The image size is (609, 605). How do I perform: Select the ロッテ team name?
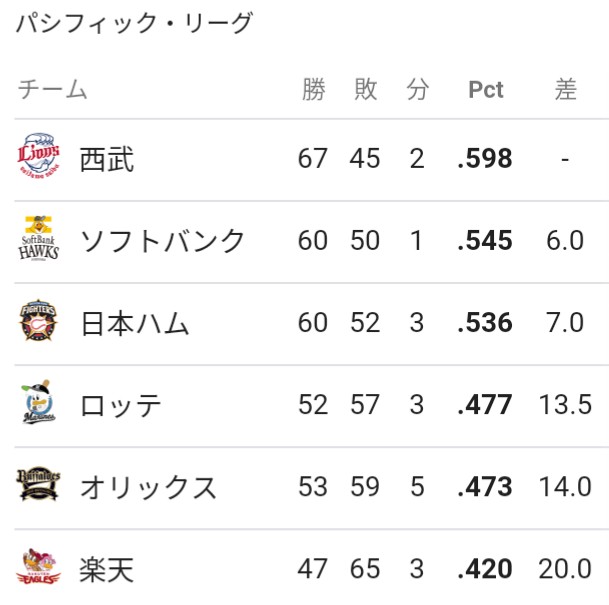click(x=120, y=405)
